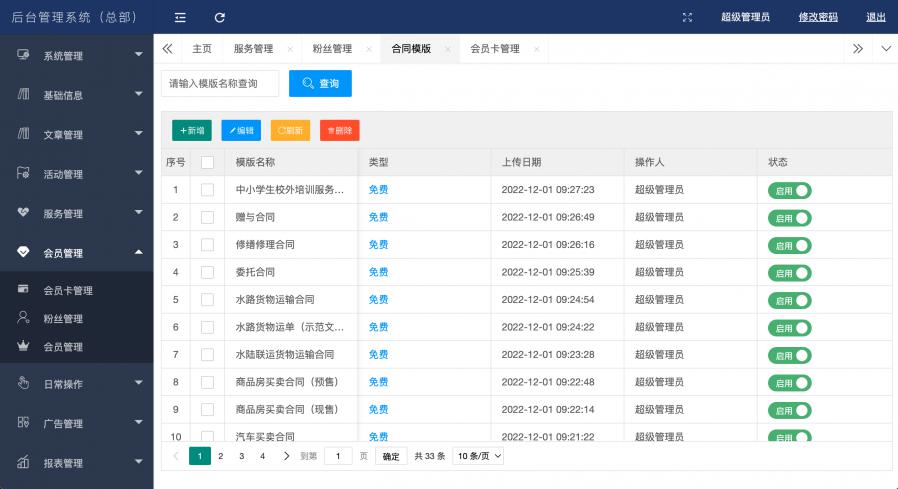This screenshot has width=898, height=489.
Task: Click the template name search input field
Action: 220,84
